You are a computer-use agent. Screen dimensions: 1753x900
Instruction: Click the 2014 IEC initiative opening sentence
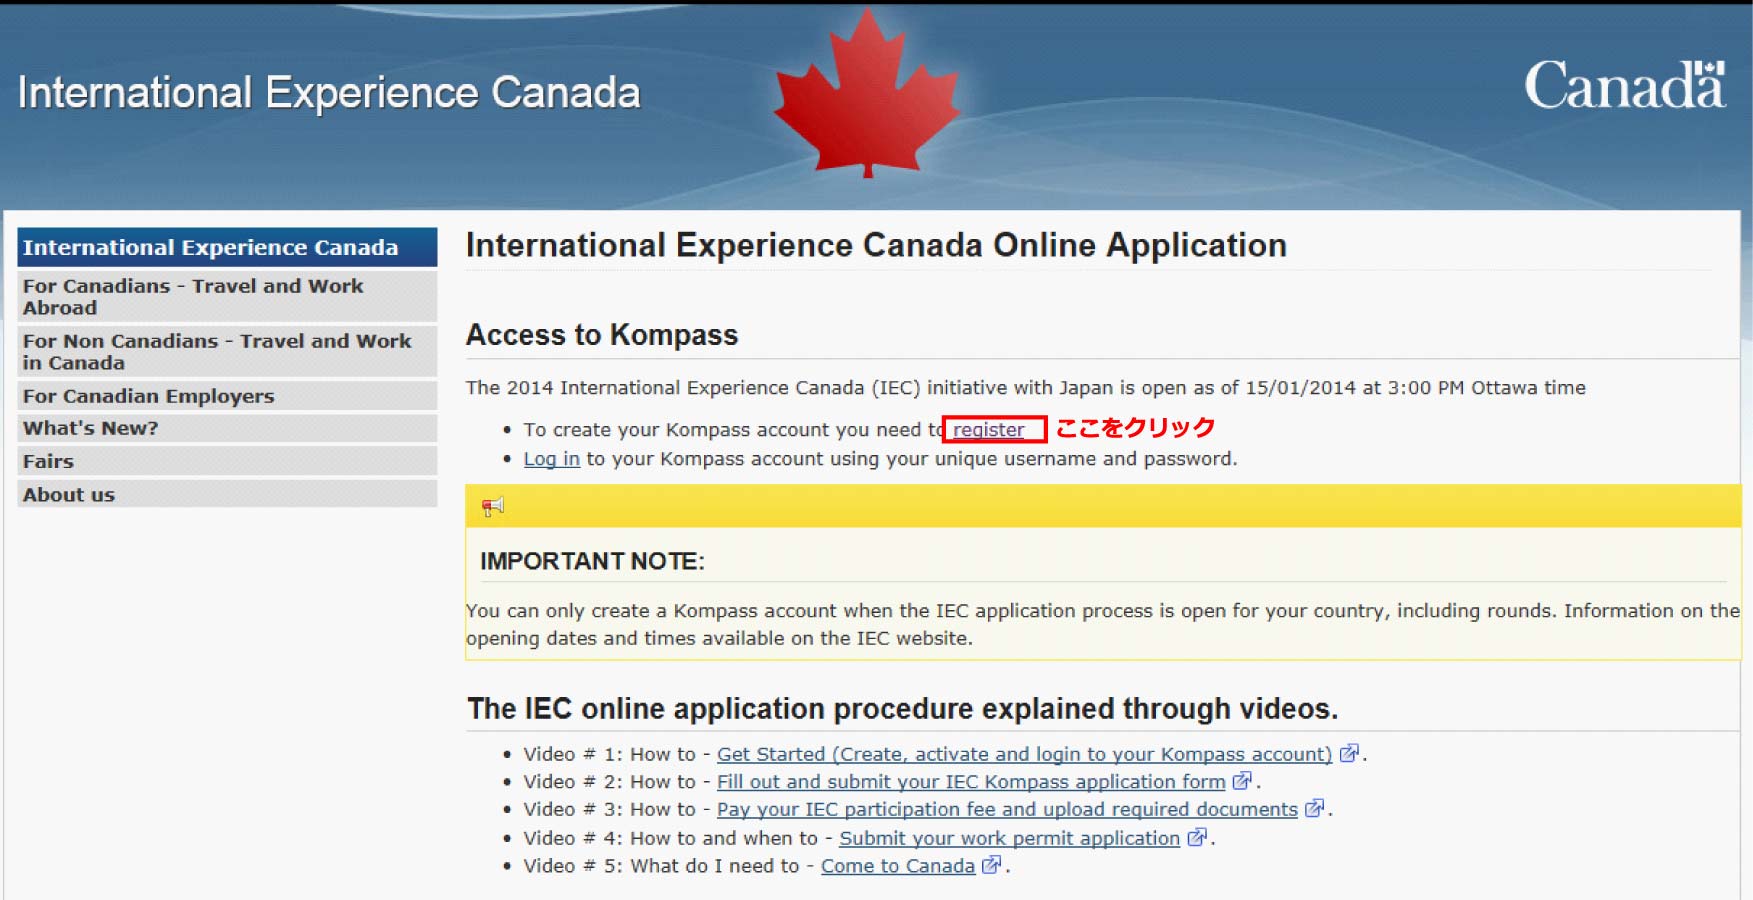click(x=1026, y=387)
